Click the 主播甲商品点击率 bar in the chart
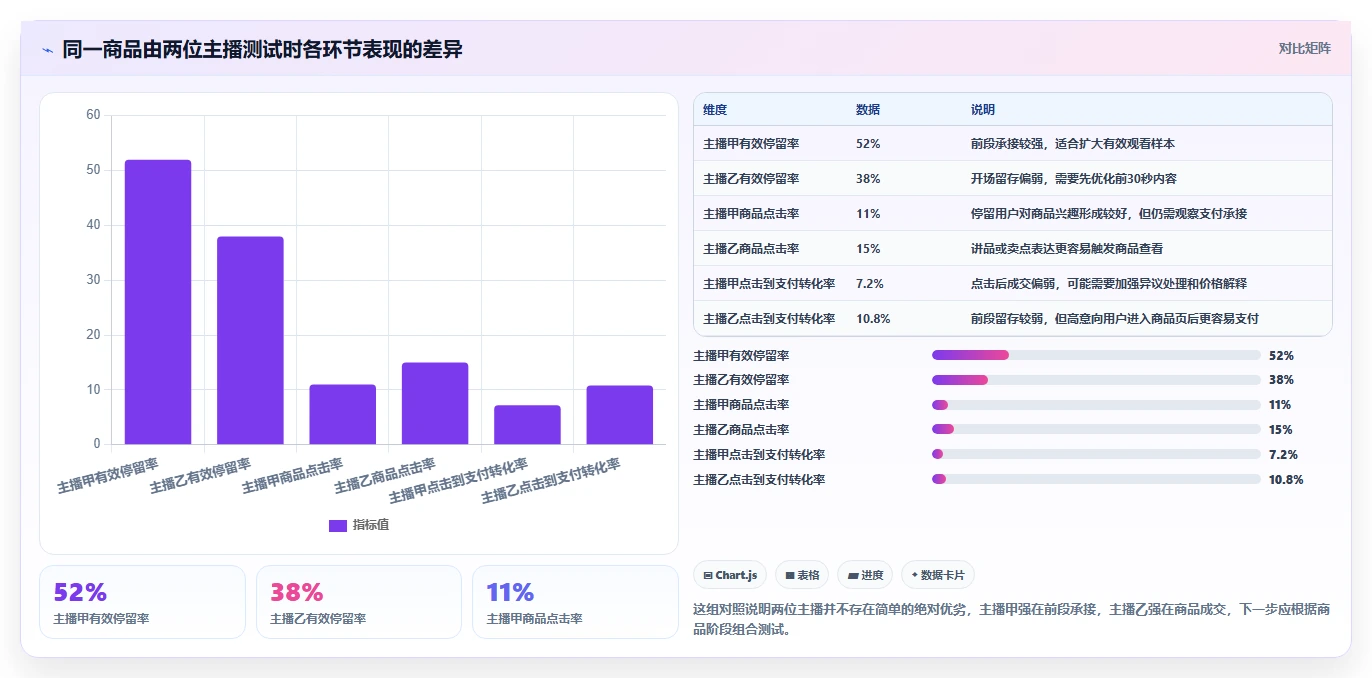1372x678 pixels. click(x=342, y=414)
